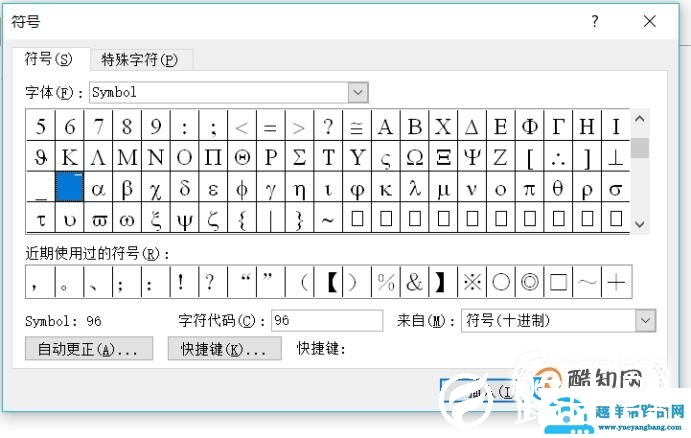Select the vertical bar symbol in grid
The image size is (691, 438).
pos(271,218)
